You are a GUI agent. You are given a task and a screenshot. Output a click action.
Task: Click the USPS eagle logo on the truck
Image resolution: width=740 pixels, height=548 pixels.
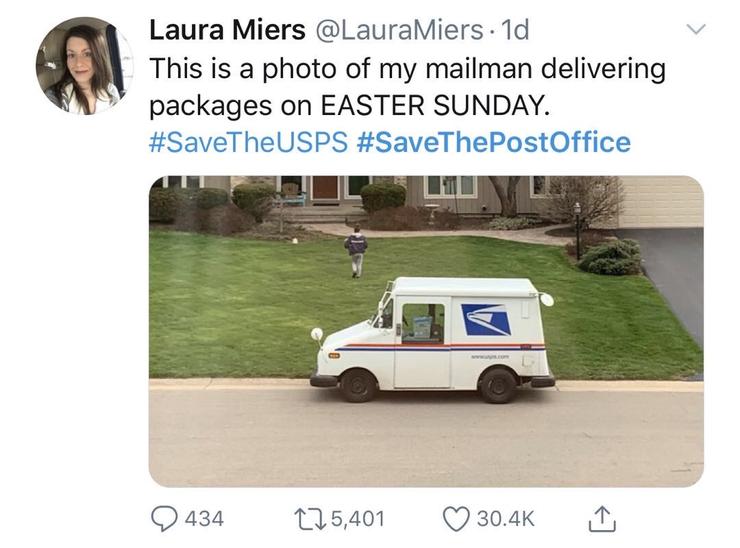[x=485, y=320]
